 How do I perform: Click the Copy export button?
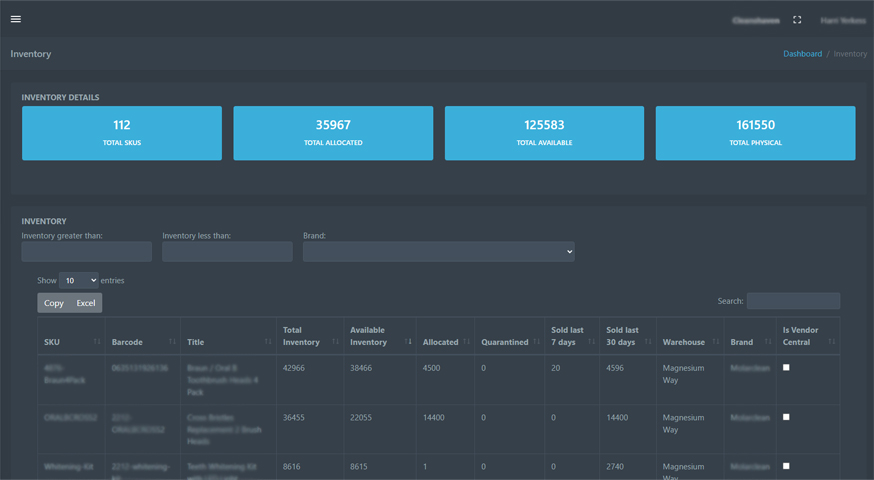54,303
